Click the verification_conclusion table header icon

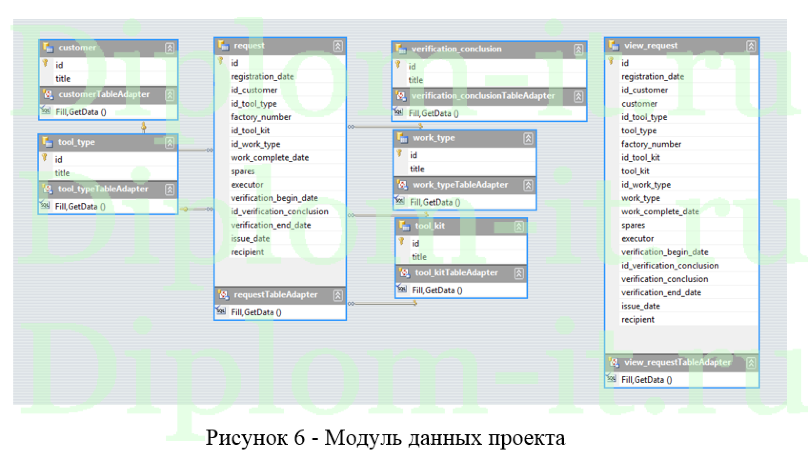pos(399,49)
